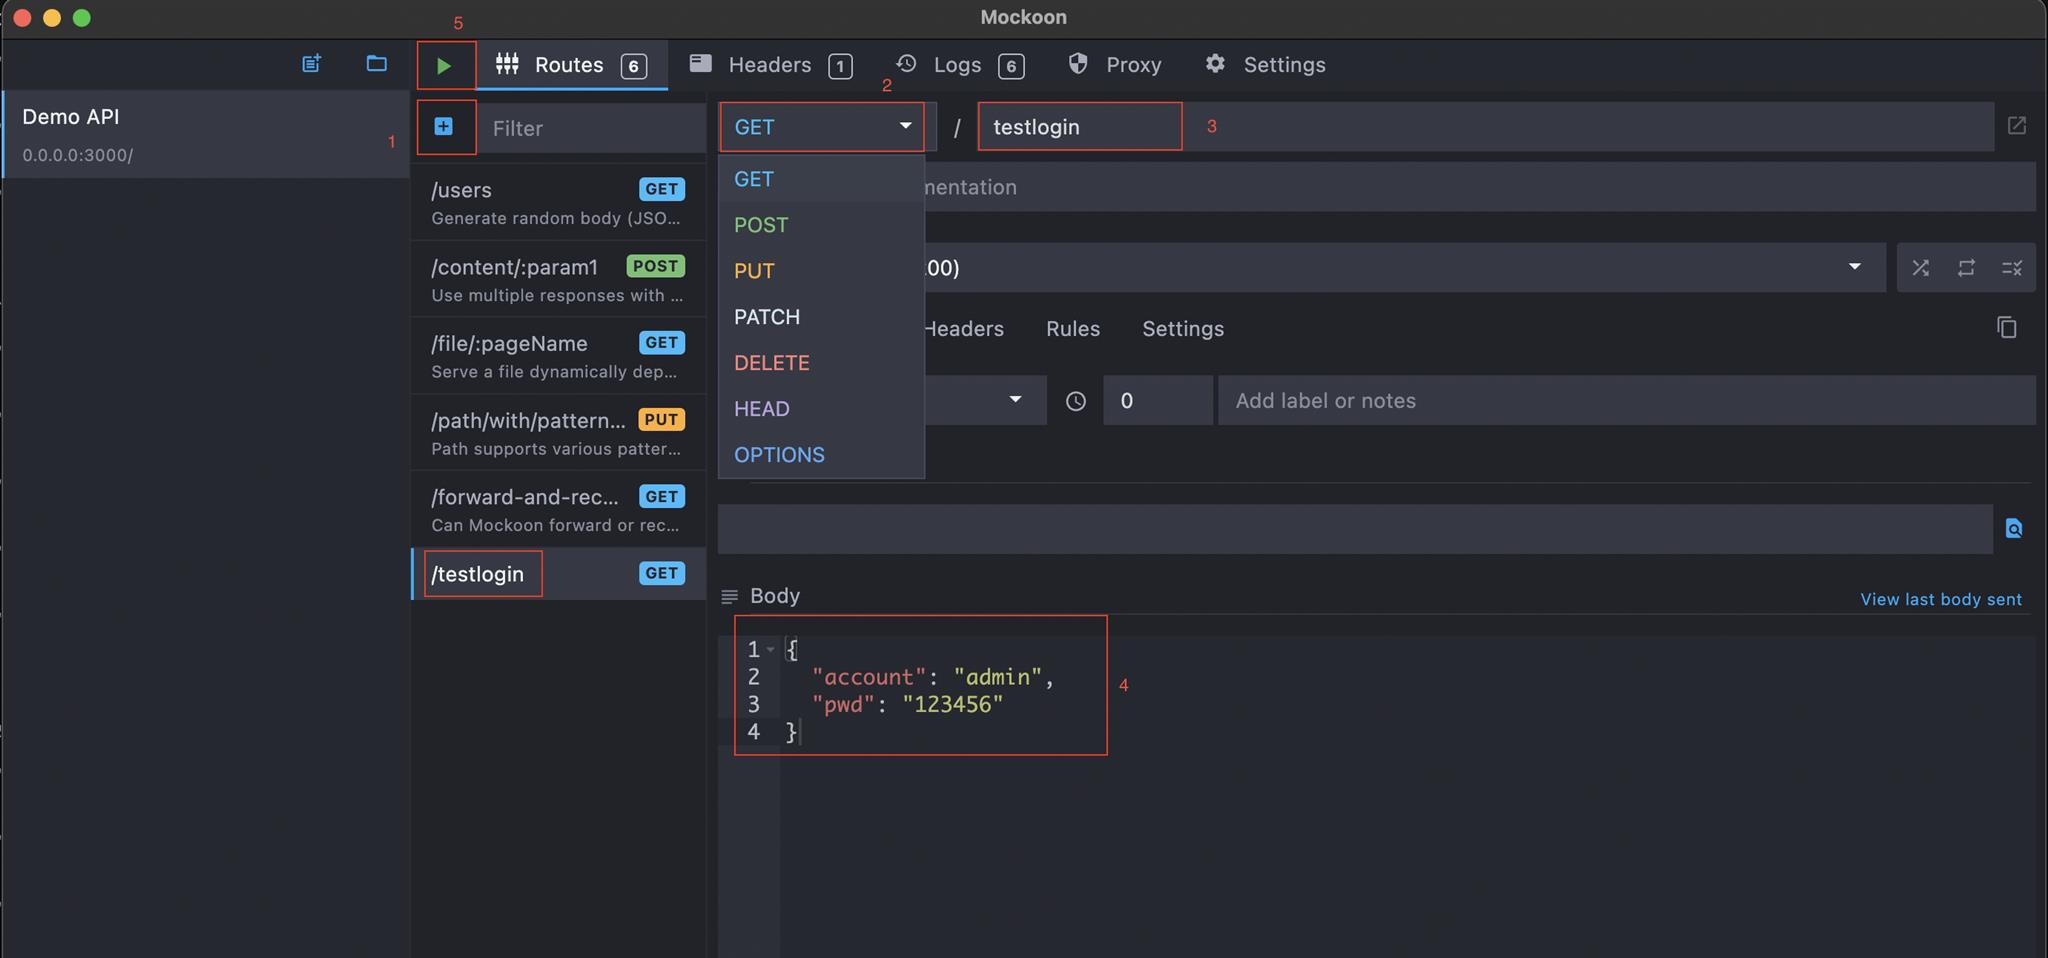2048x958 pixels.
Task: Choose POST from the method list
Action: point(821,225)
